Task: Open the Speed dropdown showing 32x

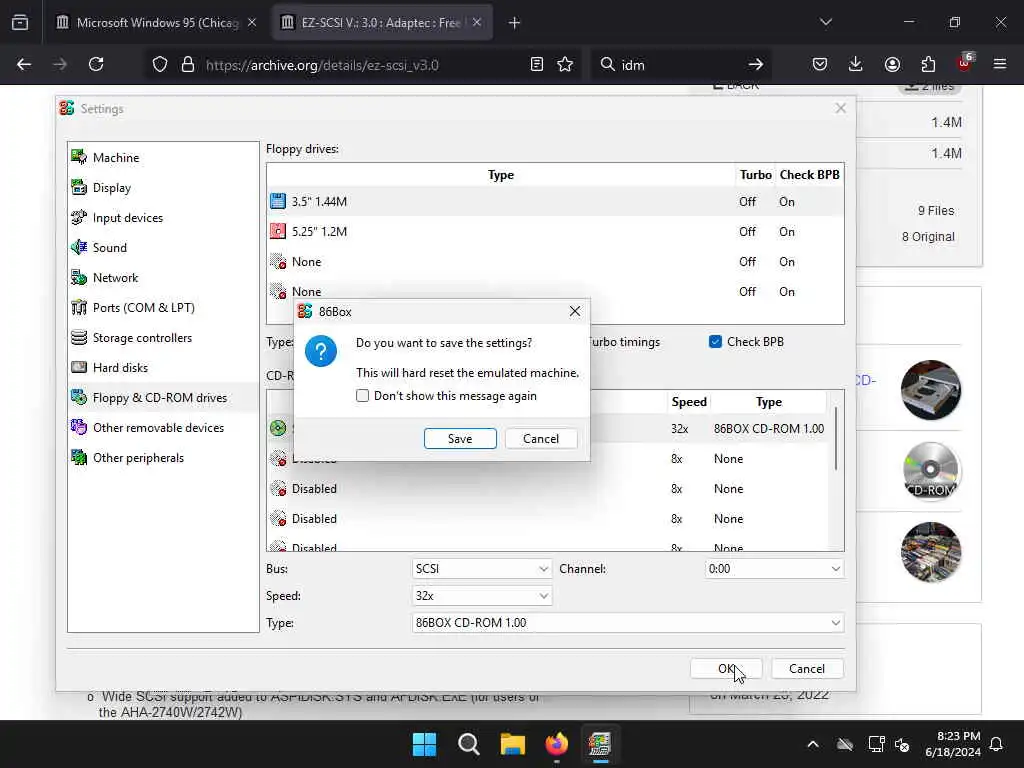Action: click(482, 596)
